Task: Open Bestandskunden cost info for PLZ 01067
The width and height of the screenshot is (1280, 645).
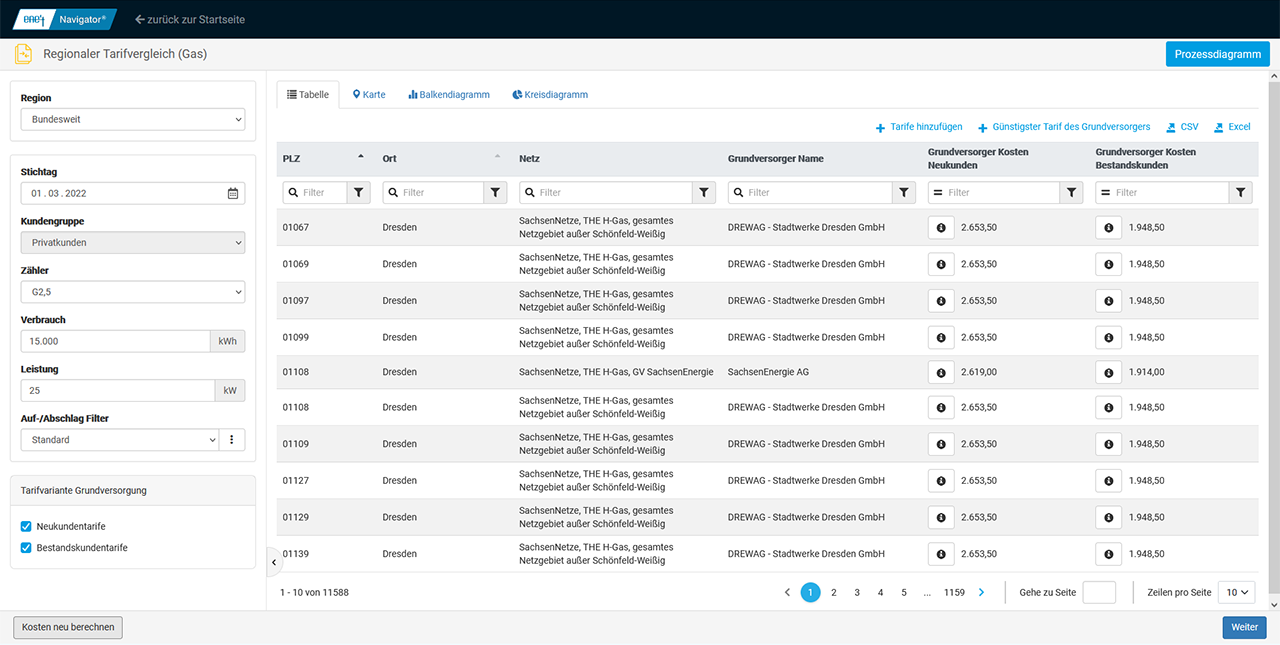Action: (1109, 228)
